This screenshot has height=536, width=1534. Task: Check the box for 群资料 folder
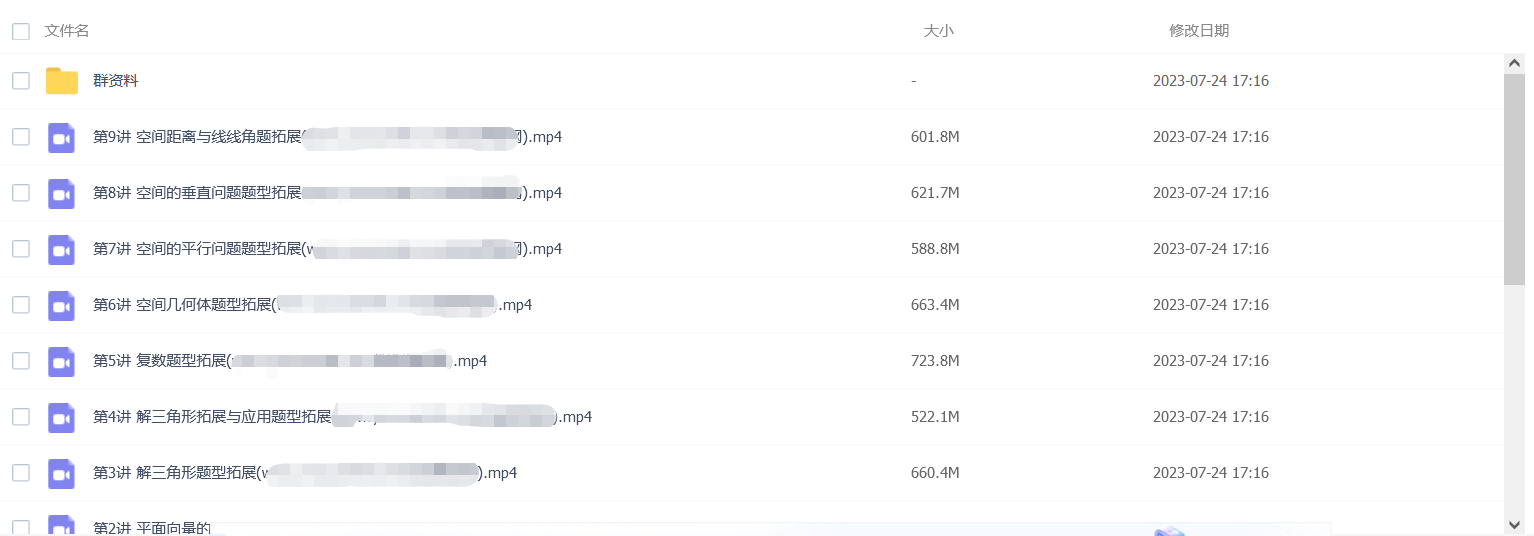tap(21, 81)
